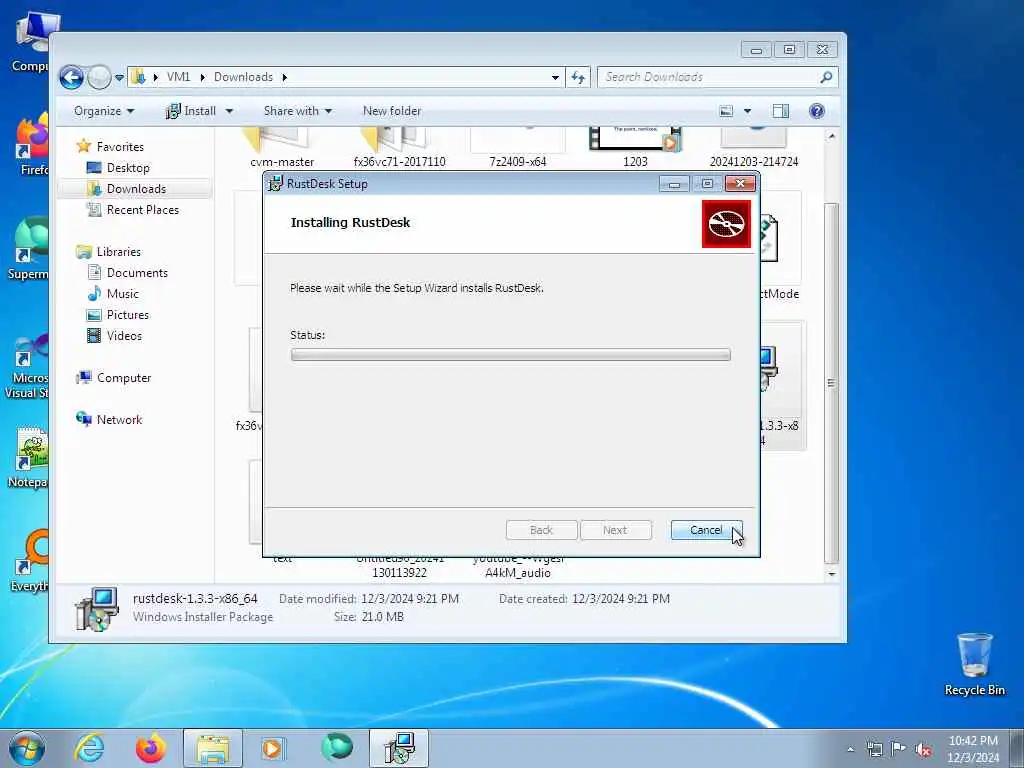Select the fx36vc71-2017110 folder
The image size is (1024, 768).
[400, 148]
